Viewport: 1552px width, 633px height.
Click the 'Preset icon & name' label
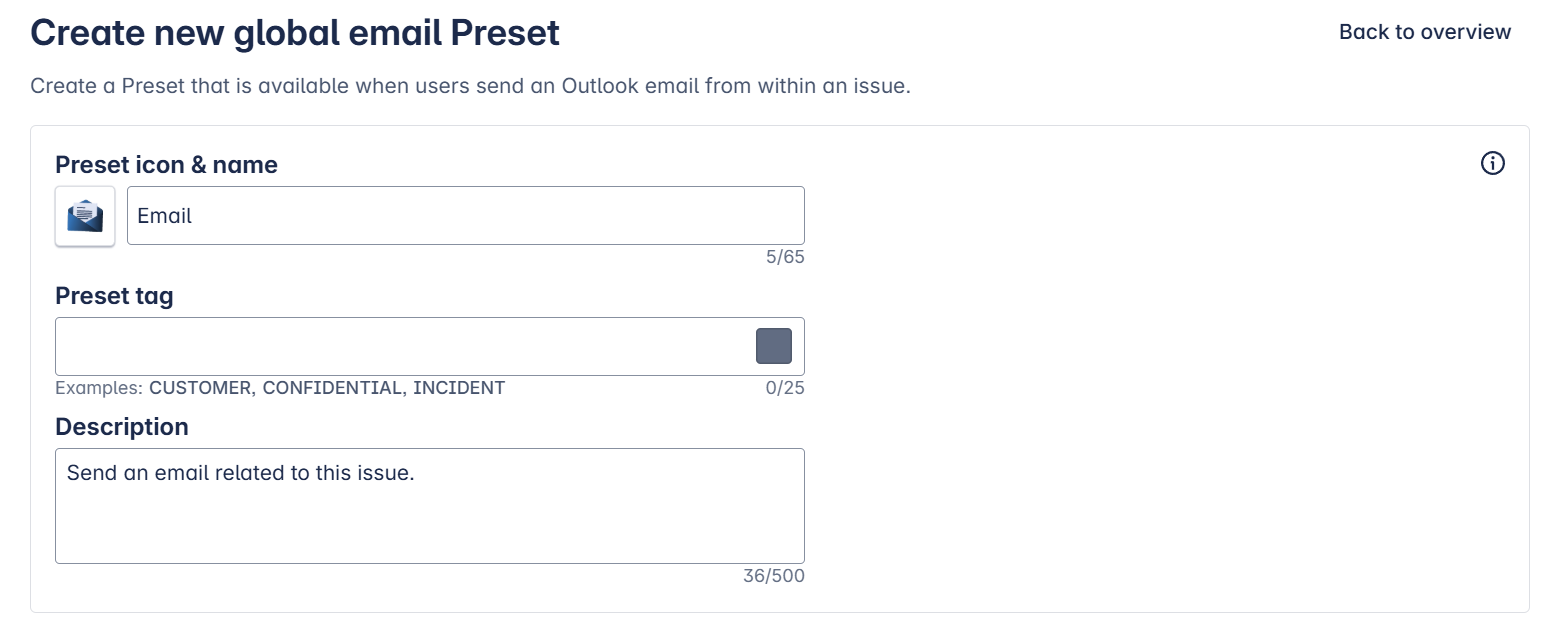pos(166,165)
